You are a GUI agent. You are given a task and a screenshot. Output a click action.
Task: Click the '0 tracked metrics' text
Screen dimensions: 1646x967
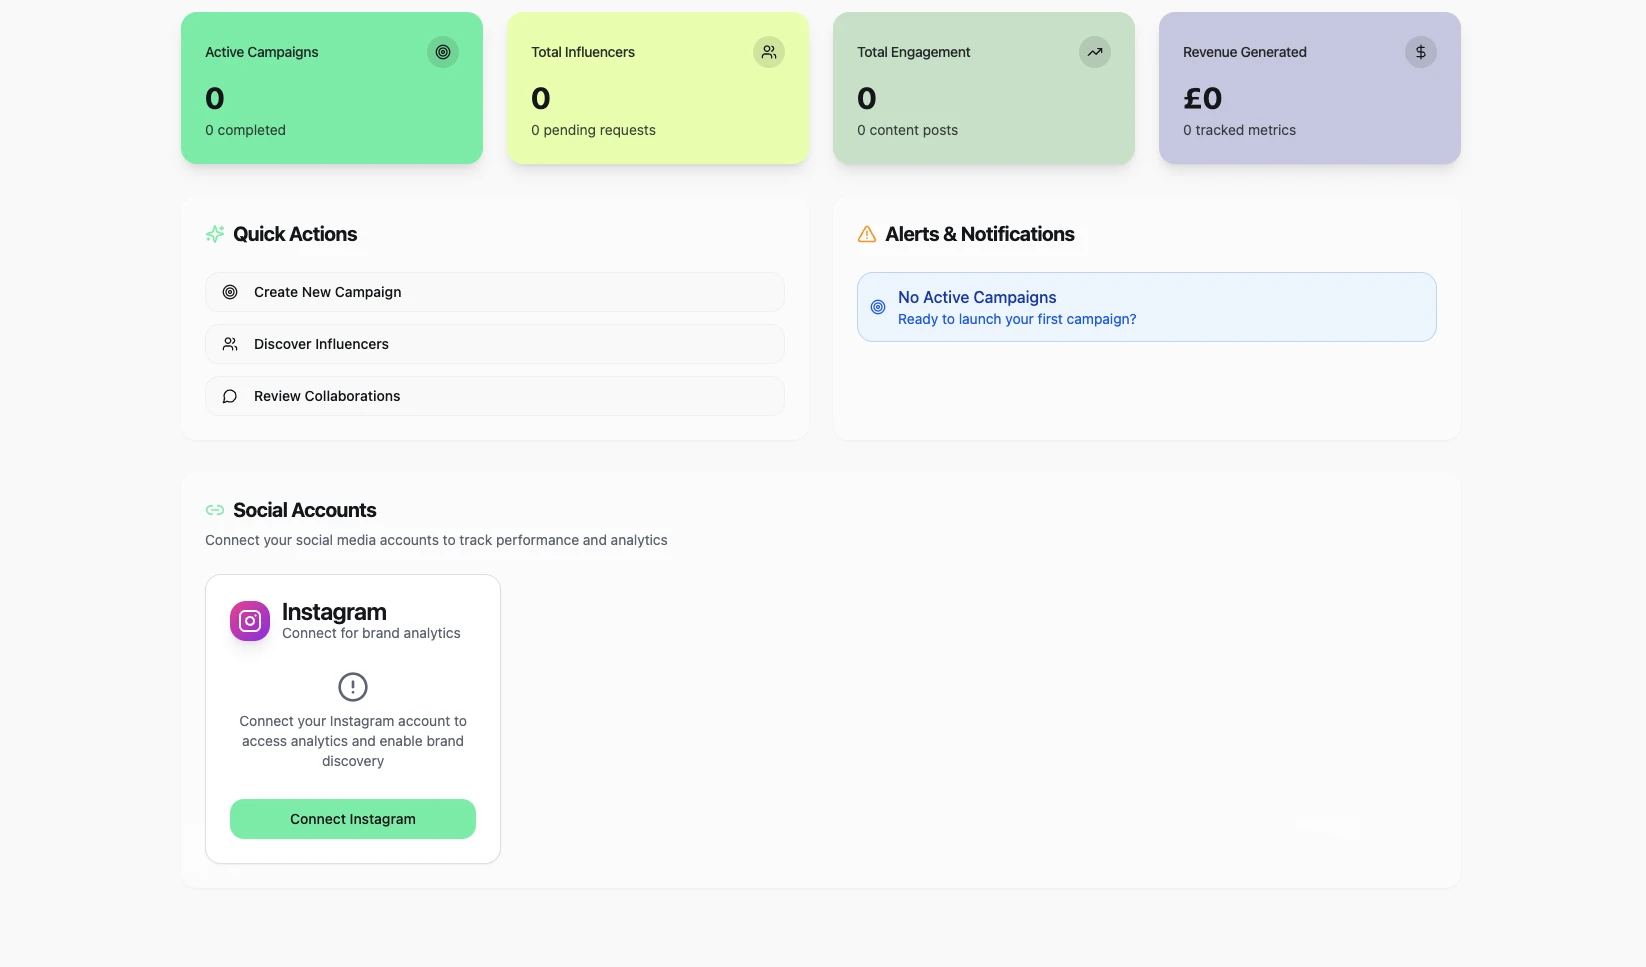(1239, 130)
